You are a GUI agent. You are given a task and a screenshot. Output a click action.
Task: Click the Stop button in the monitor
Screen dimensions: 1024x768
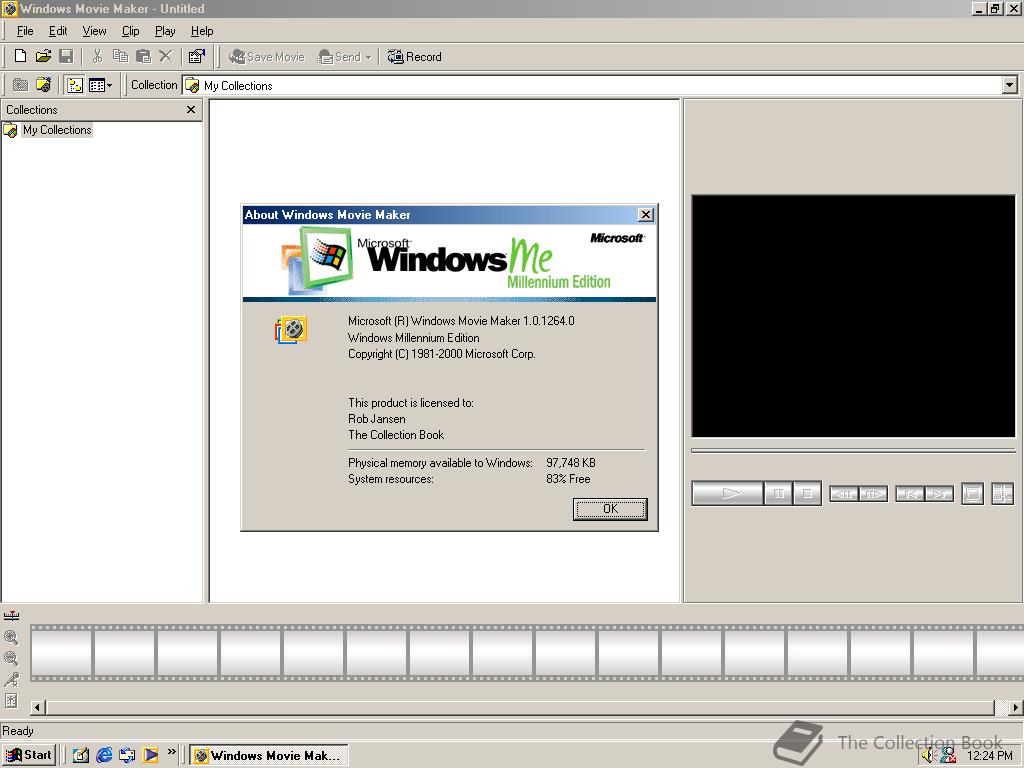pos(807,493)
